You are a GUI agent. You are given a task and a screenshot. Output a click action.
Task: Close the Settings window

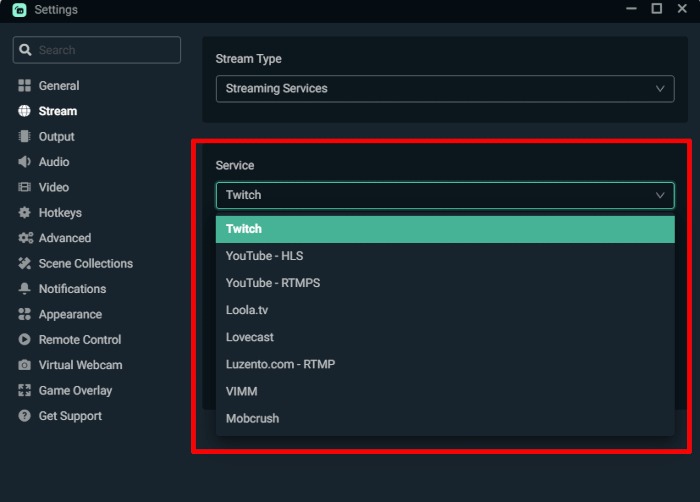(682, 8)
